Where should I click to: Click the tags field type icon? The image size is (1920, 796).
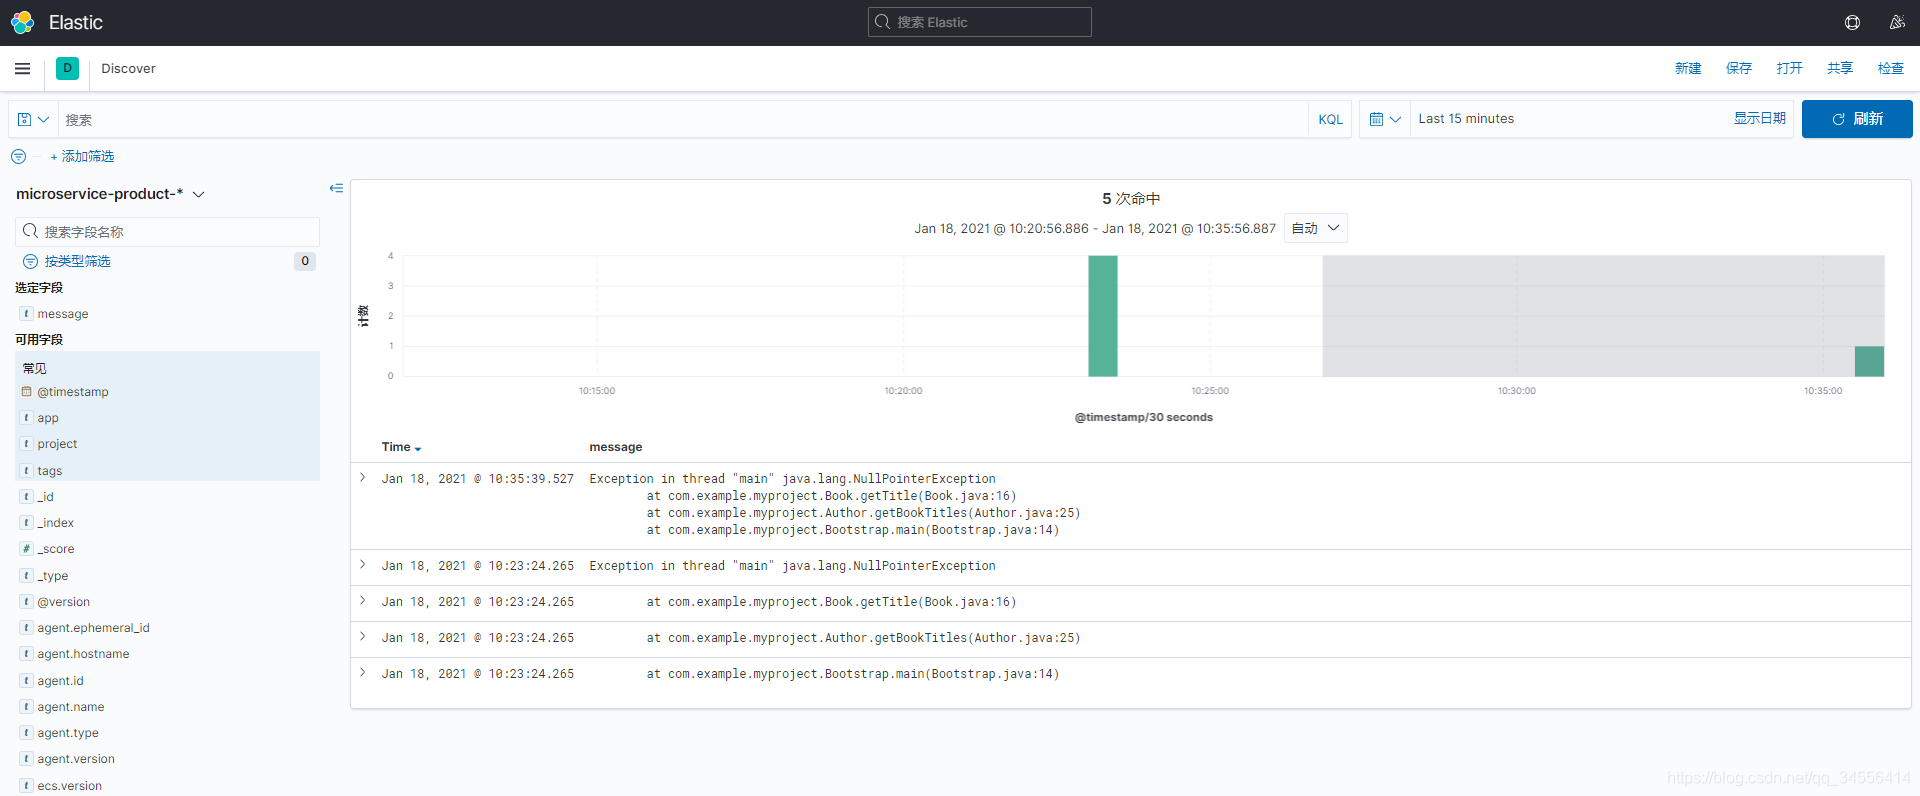point(27,471)
